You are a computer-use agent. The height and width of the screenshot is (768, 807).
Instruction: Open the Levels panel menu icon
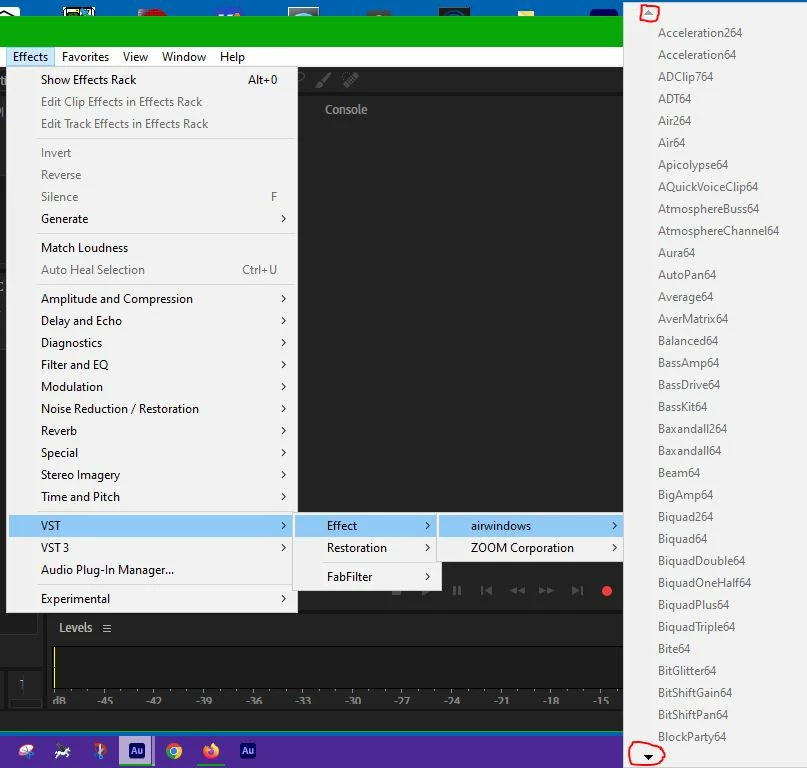tap(107, 628)
